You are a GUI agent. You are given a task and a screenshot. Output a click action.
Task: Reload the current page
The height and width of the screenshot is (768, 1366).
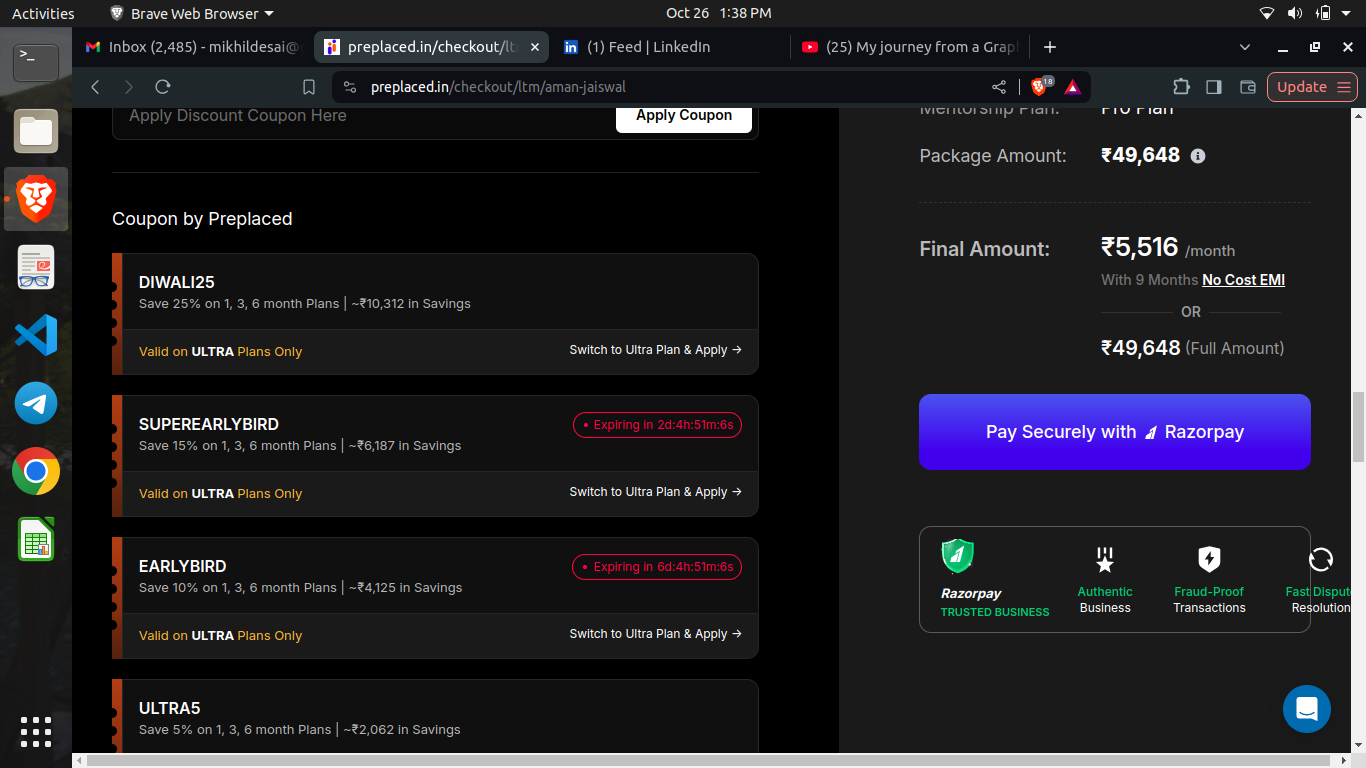point(163,87)
